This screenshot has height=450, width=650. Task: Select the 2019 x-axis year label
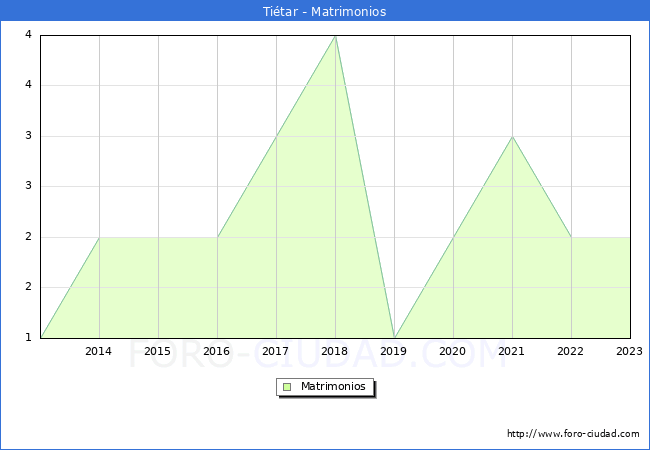pos(394,351)
